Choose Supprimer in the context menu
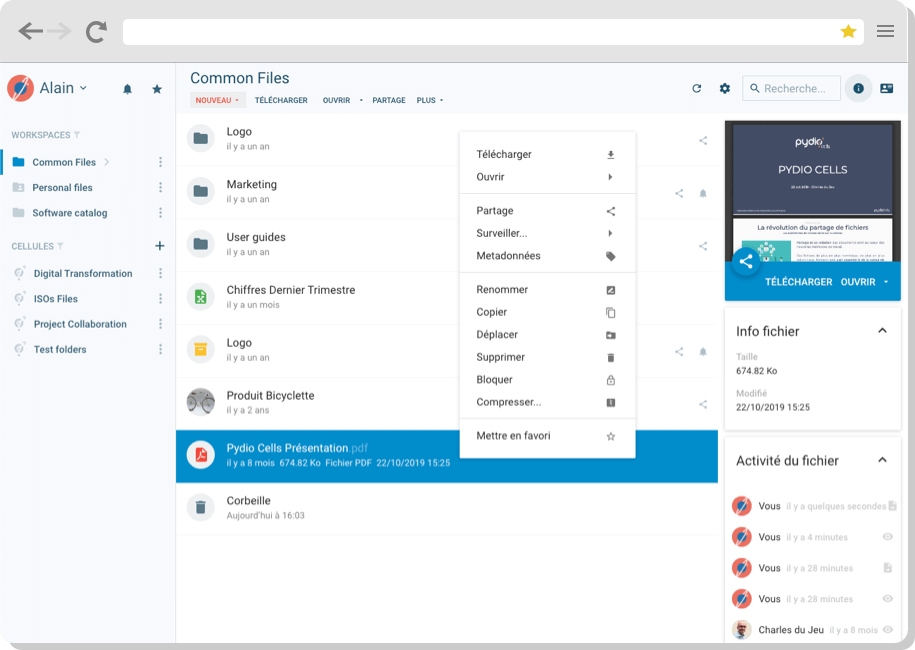 [x=547, y=357]
